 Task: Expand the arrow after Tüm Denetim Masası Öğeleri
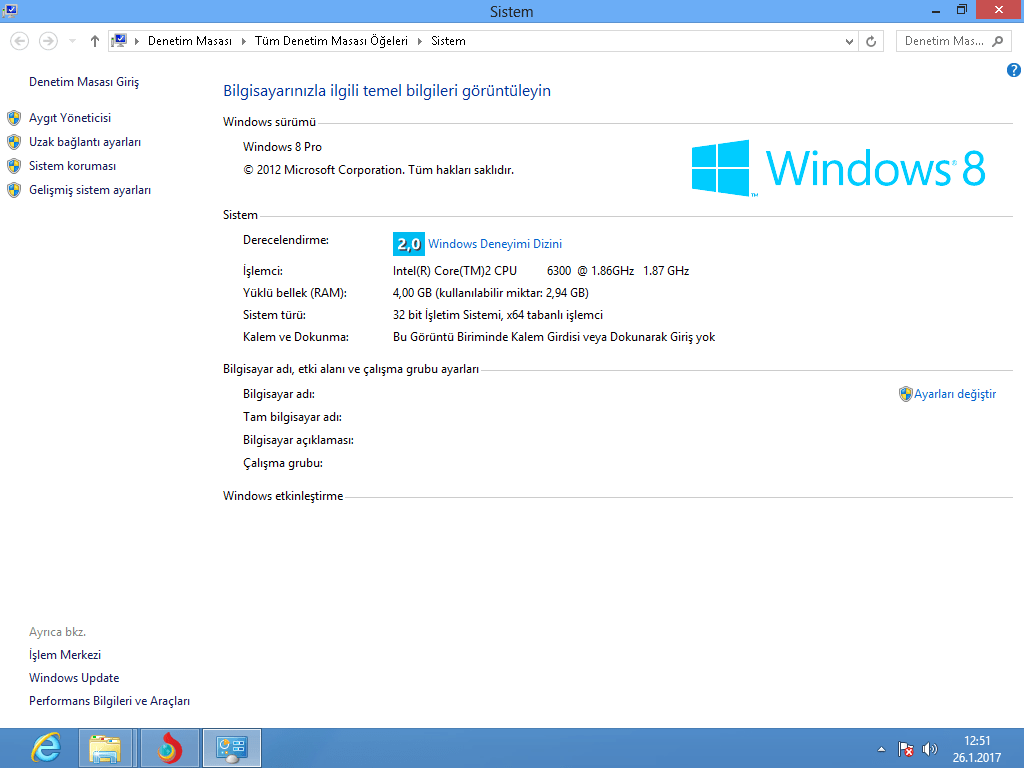click(x=420, y=41)
